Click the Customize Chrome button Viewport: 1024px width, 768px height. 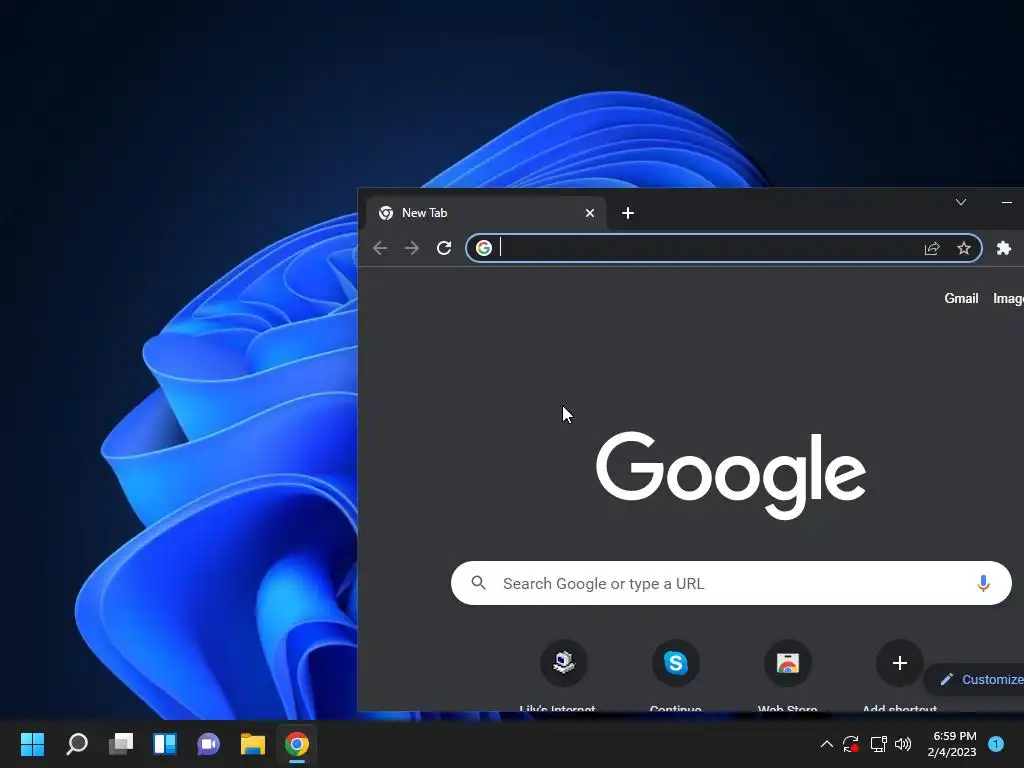pos(976,679)
